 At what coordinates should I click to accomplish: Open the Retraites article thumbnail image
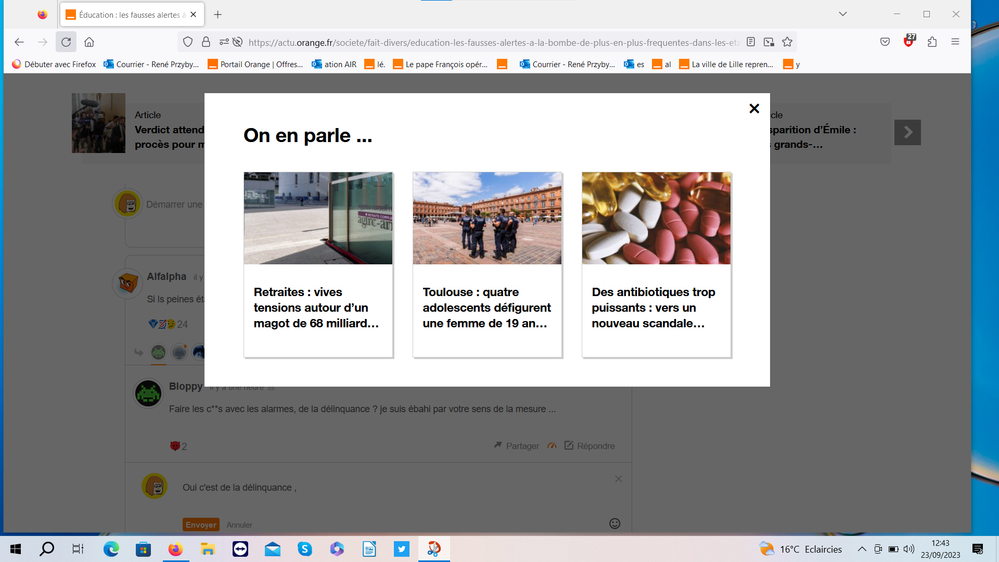318,218
